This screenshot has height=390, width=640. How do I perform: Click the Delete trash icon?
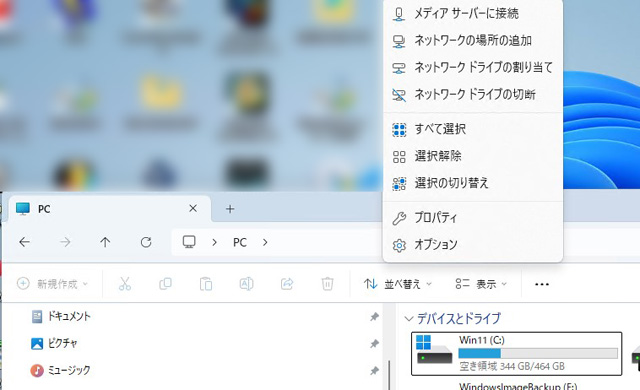(x=327, y=284)
